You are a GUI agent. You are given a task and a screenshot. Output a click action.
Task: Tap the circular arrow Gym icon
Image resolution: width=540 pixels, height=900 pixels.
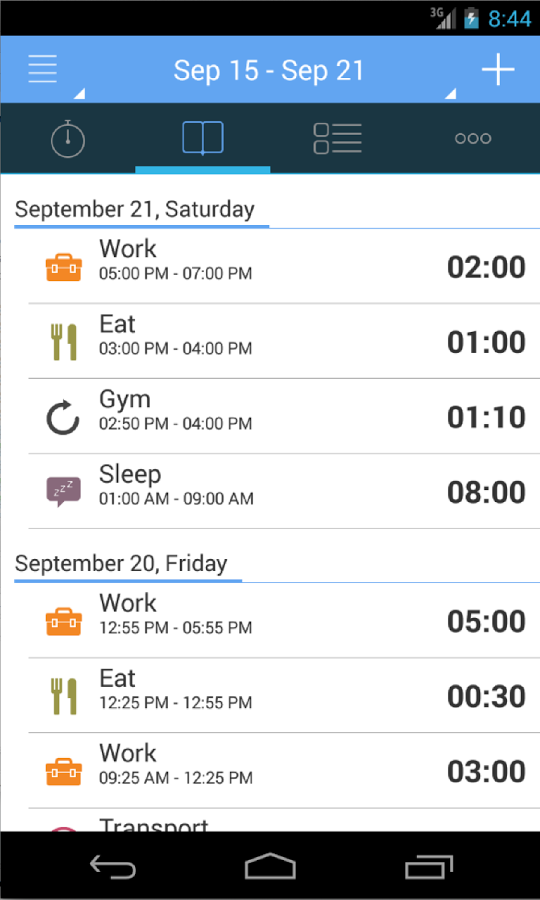[63, 417]
